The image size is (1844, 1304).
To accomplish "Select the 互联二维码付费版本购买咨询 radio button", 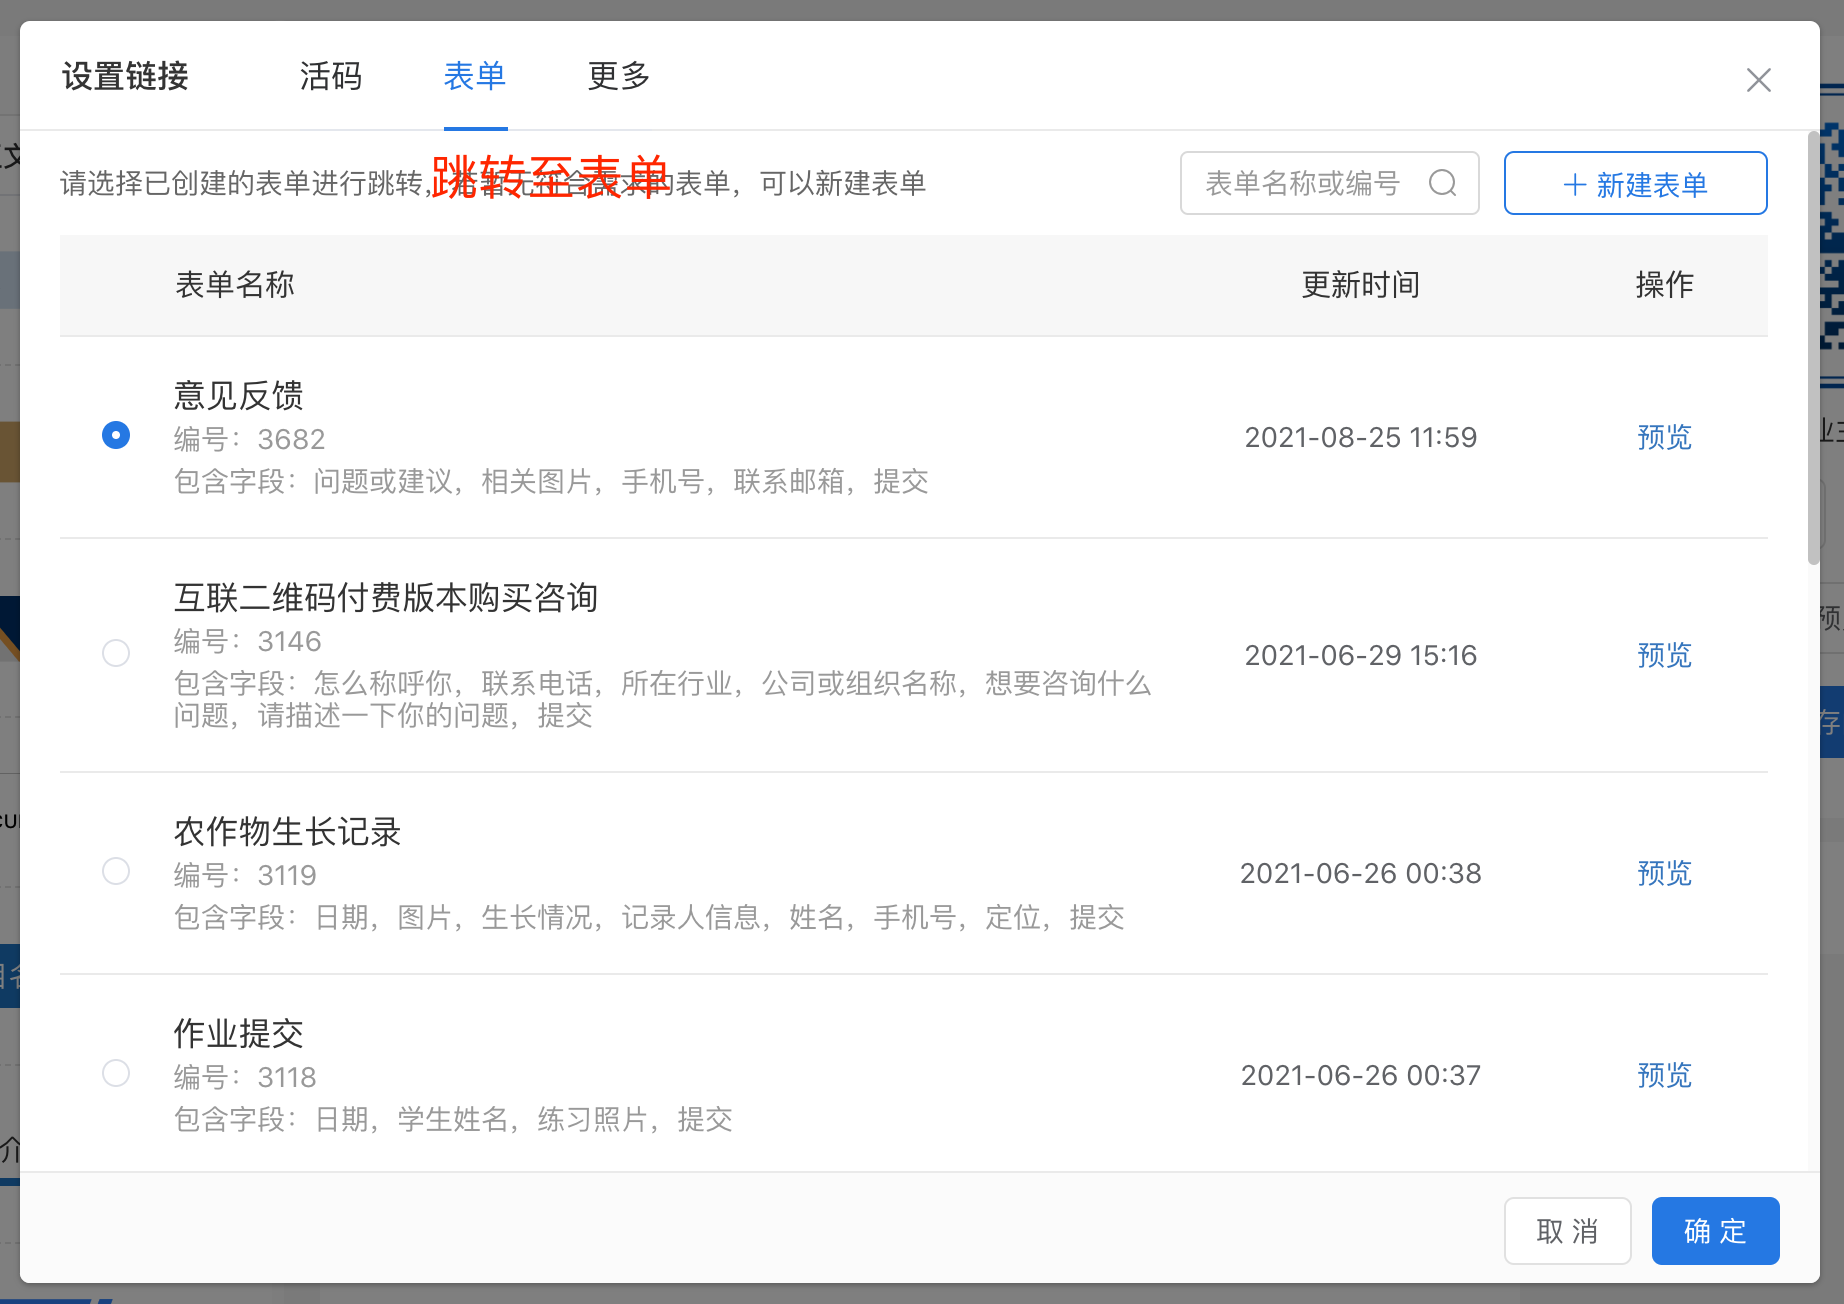I will point(116,653).
